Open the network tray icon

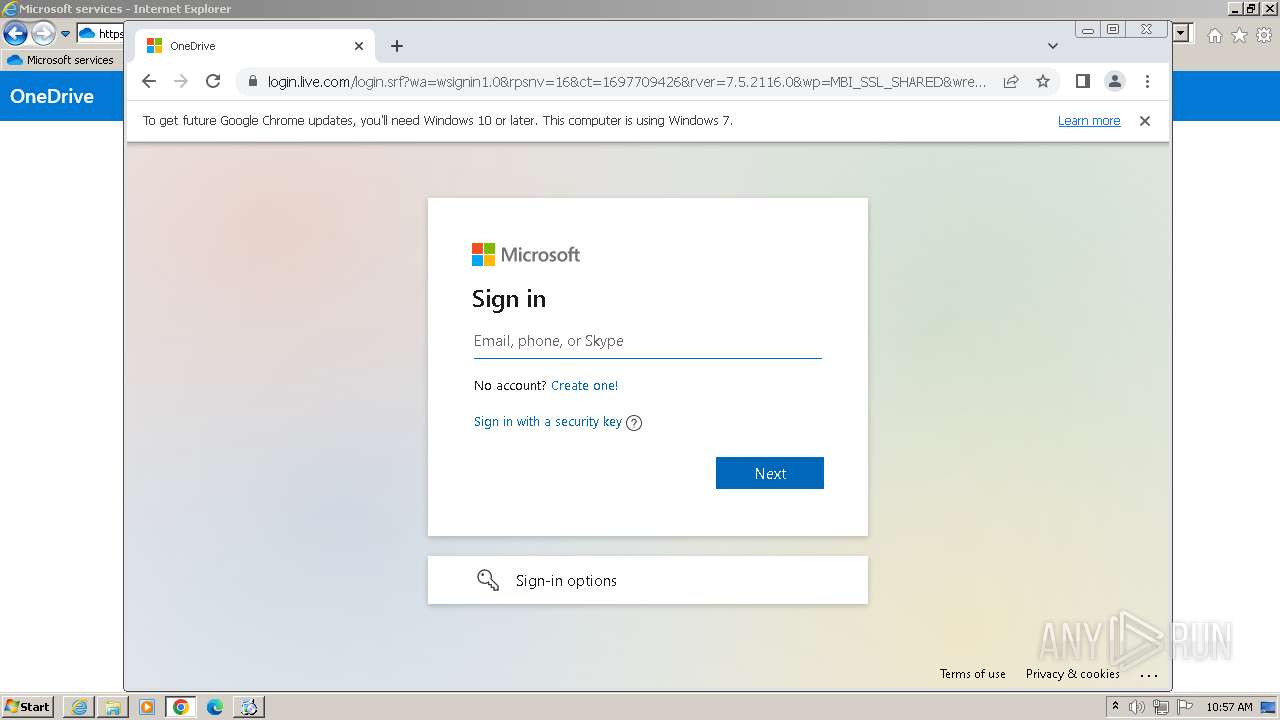pyautogui.click(x=1161, y=707)
